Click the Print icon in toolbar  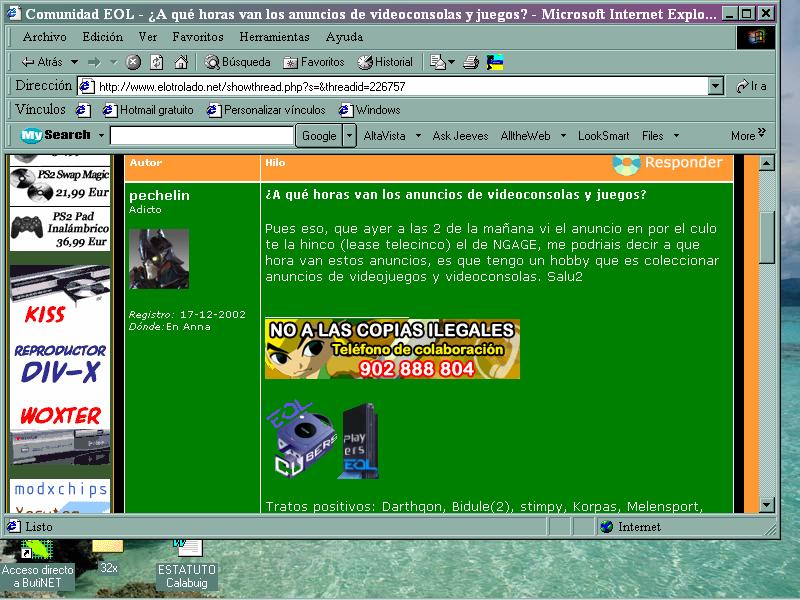[471, 62]
